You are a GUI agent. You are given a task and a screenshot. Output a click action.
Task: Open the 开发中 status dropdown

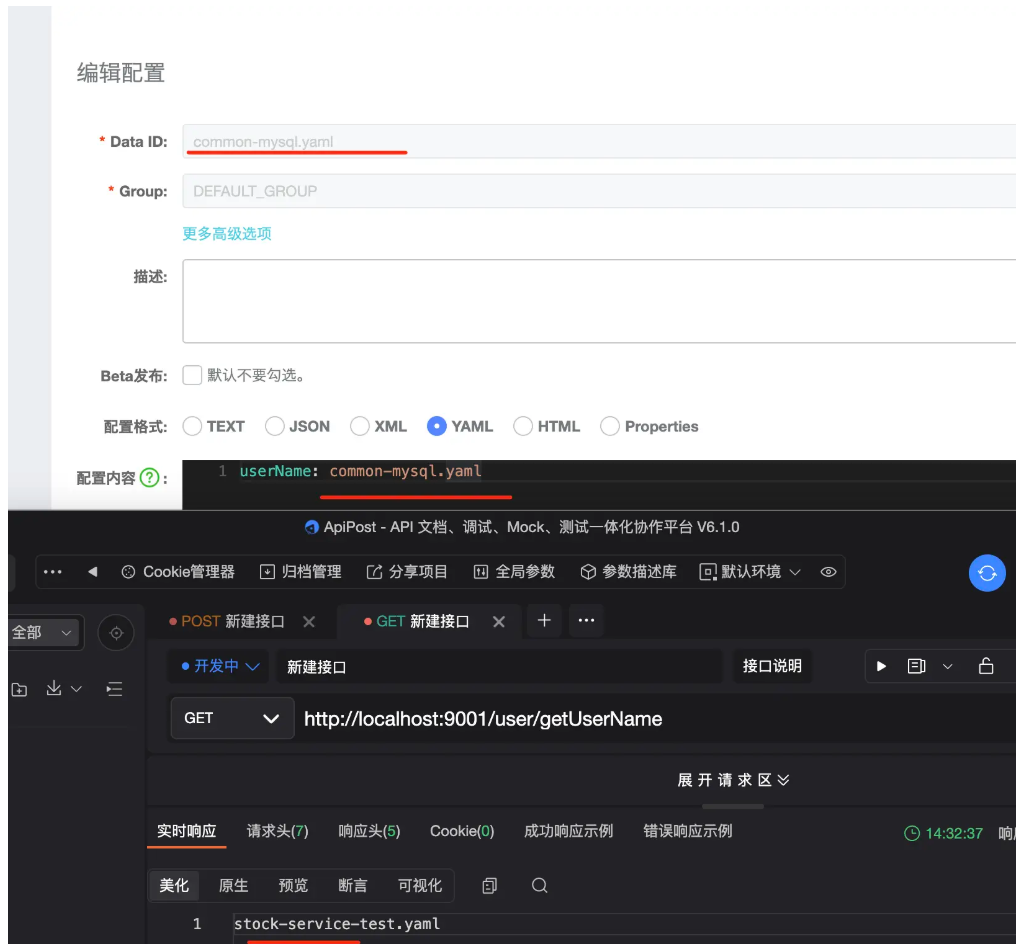220,666
